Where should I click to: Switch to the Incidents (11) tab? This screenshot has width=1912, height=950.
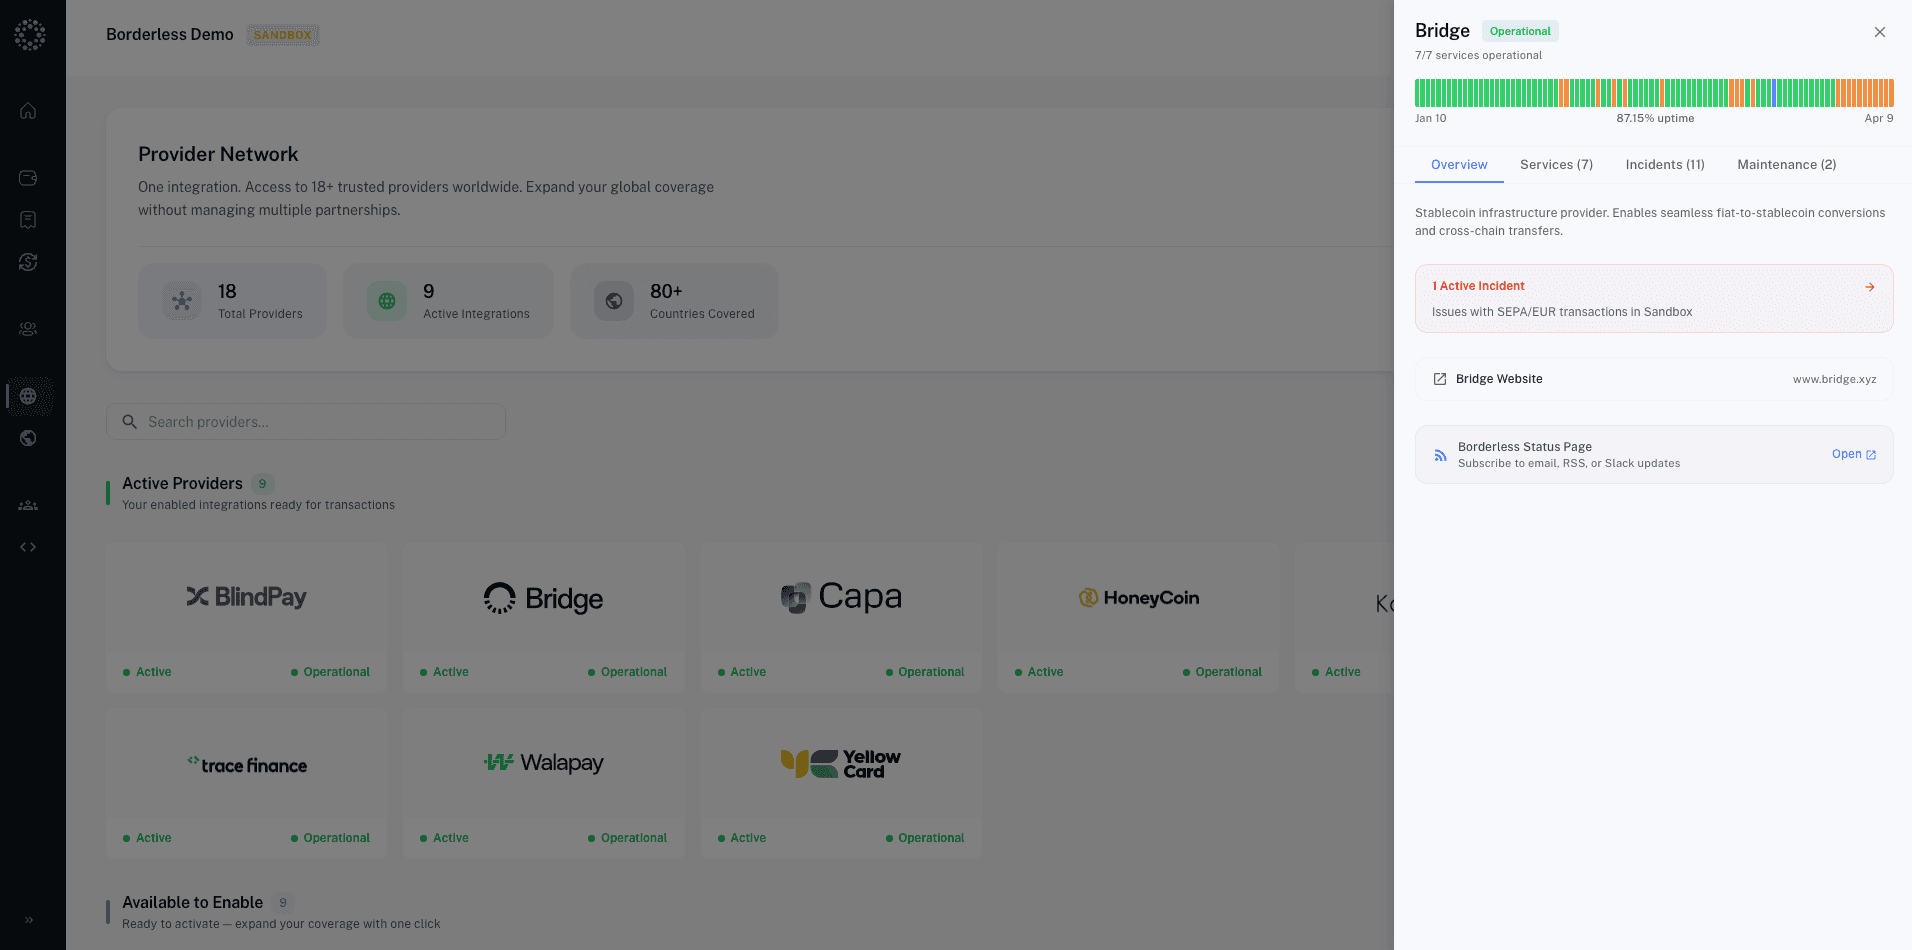(x=1665, y=165)
